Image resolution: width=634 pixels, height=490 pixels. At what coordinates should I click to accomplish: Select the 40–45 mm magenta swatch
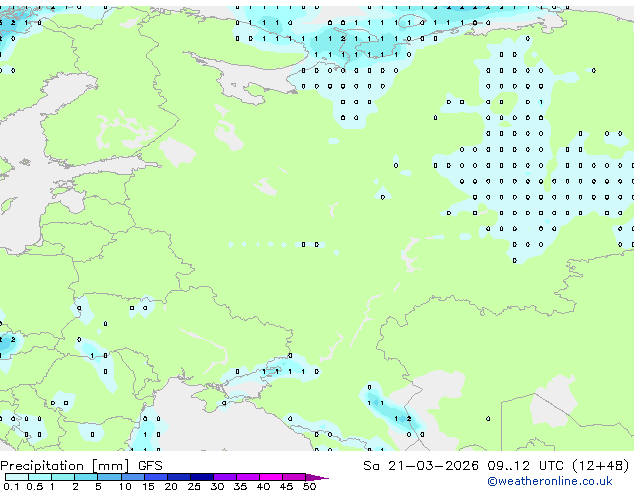tap(271, 477)
